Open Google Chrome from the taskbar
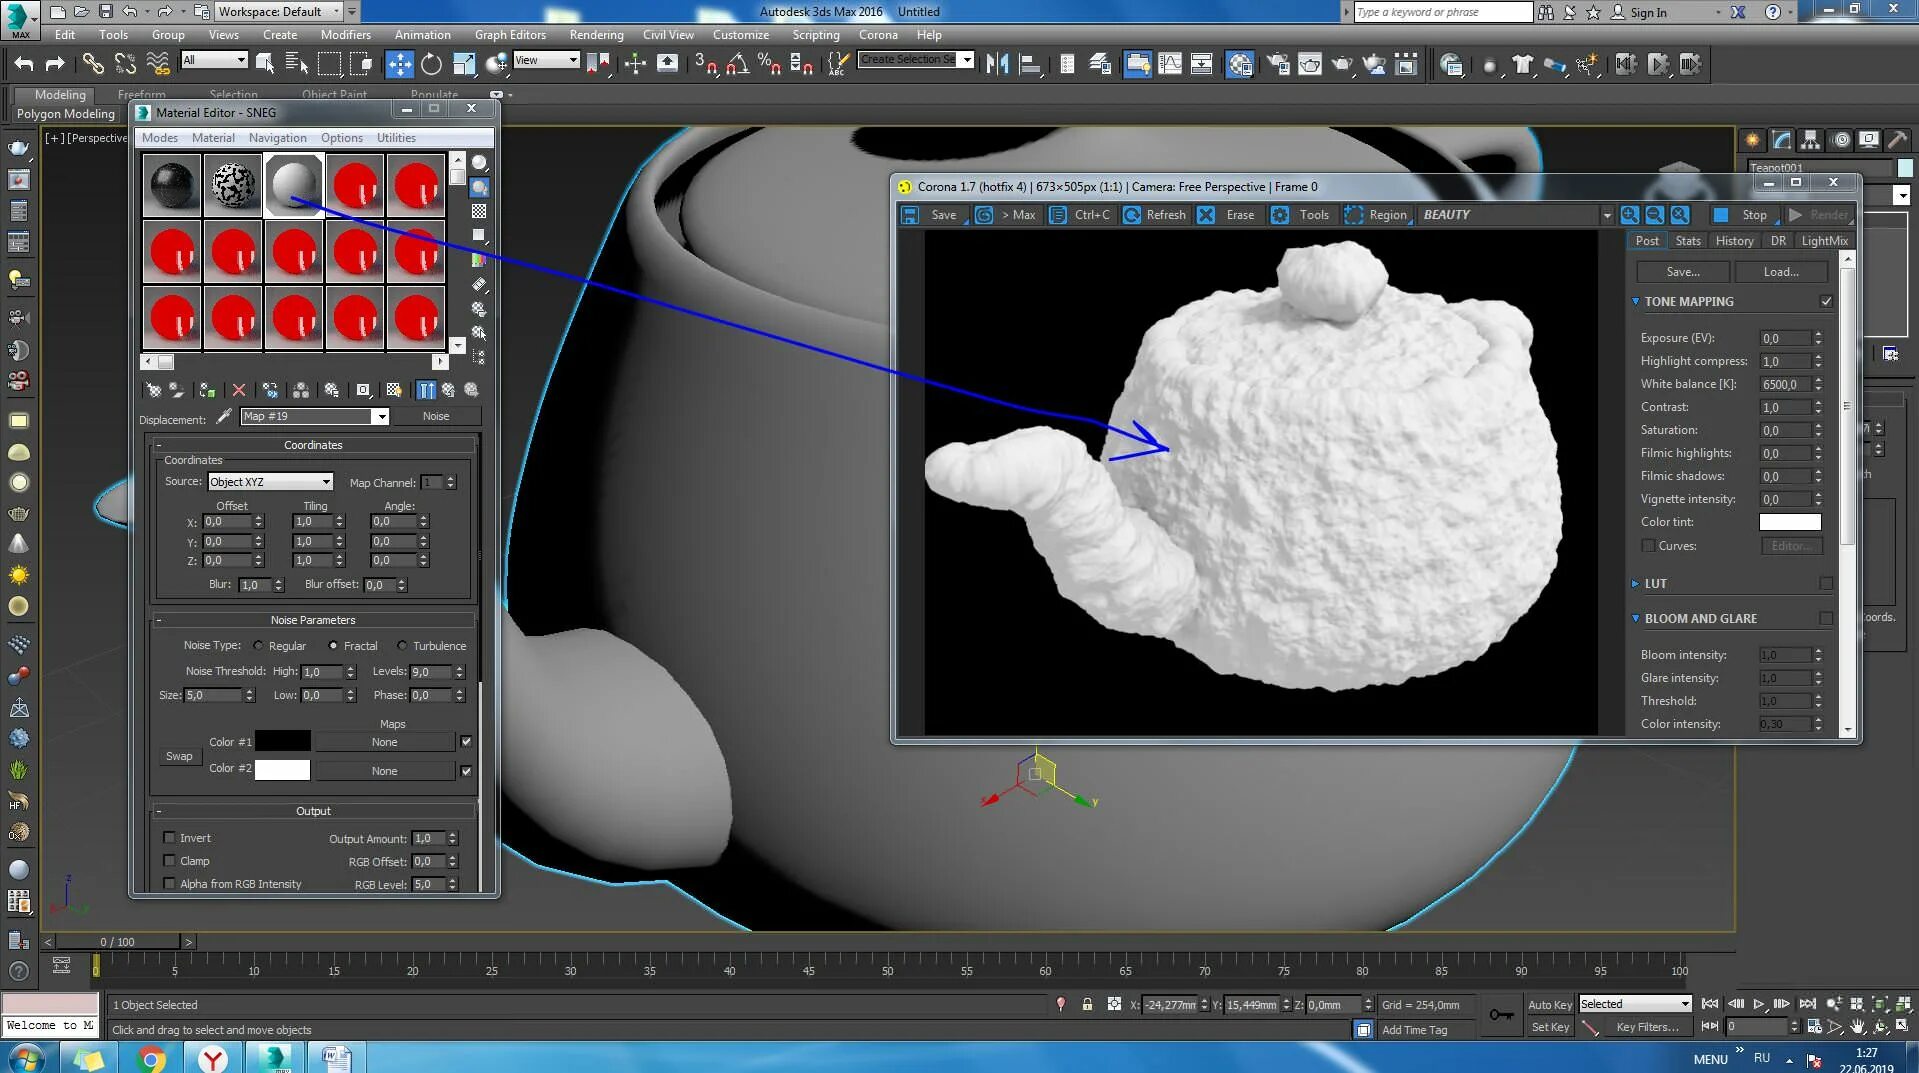This screenshot has height=1073, width=1919. point(151,1058)
